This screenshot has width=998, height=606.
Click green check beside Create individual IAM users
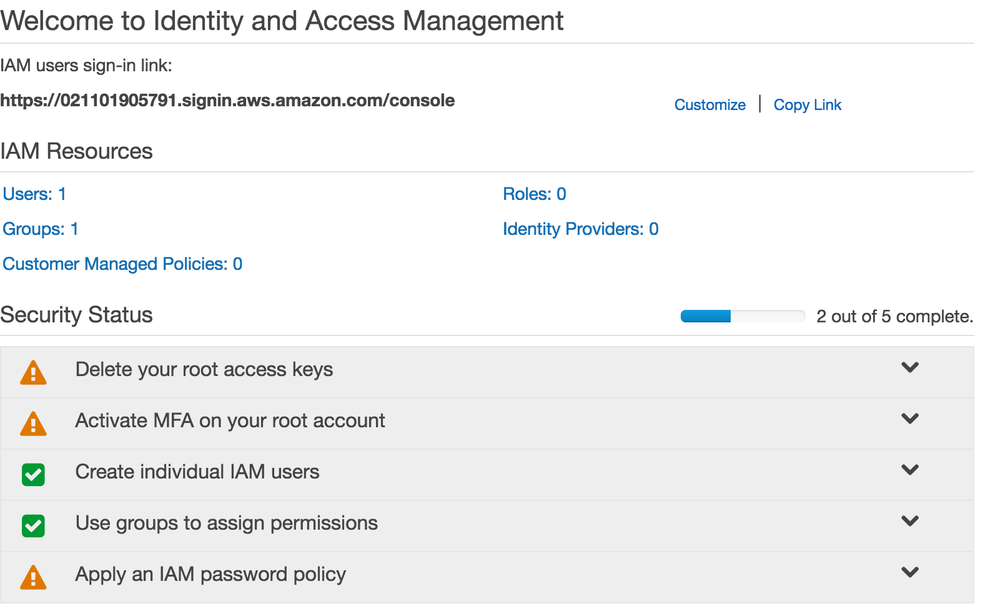pos(33,474)
